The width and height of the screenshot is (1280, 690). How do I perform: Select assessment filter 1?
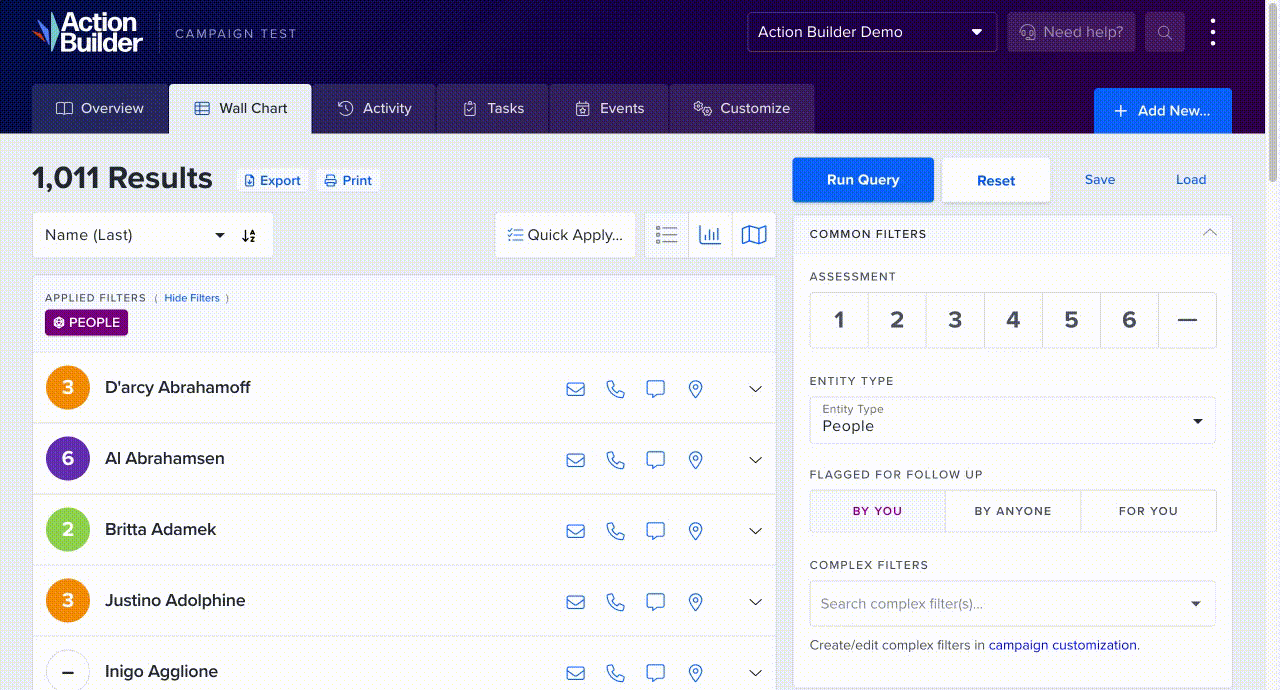[x=839, y=320]
